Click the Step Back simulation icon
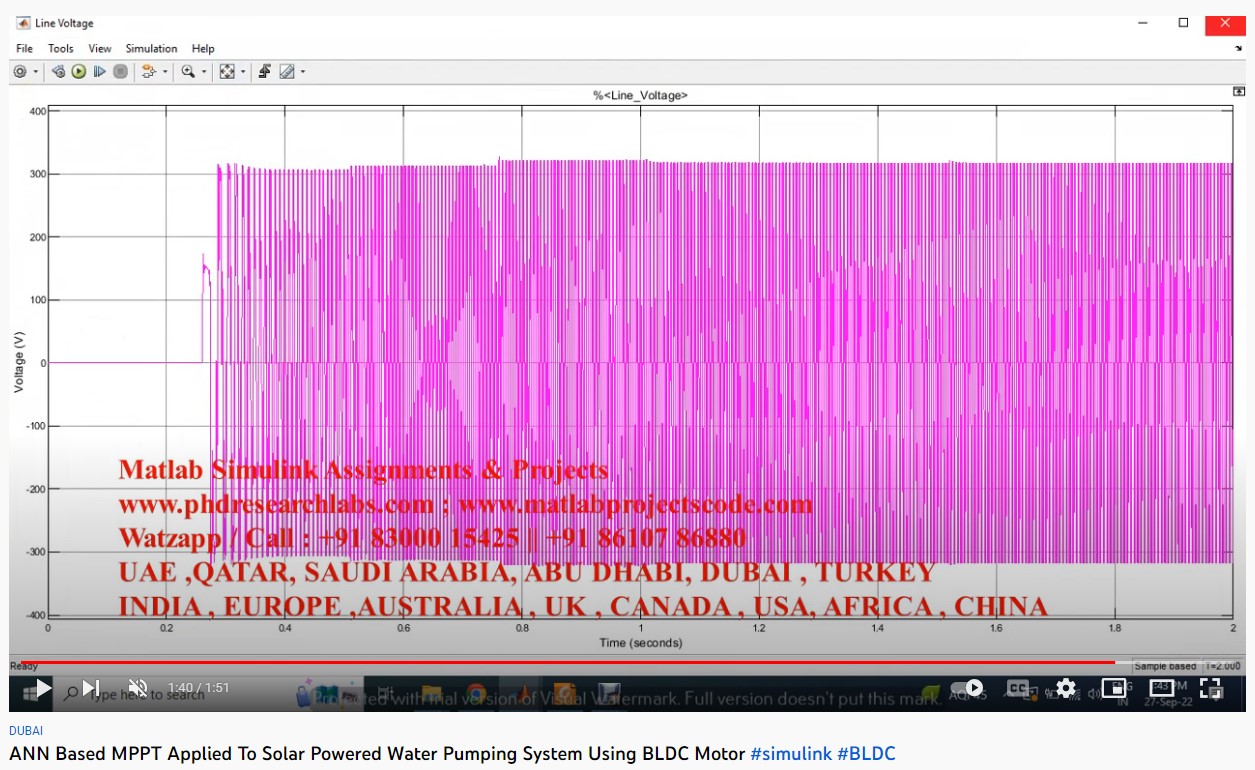 click(x=58, y=72)
